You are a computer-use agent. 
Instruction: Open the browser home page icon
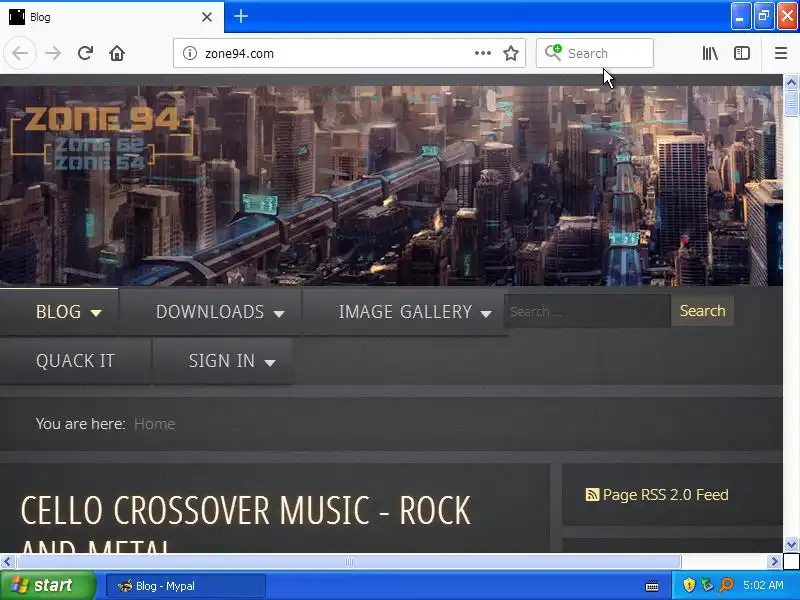(117, 53)
